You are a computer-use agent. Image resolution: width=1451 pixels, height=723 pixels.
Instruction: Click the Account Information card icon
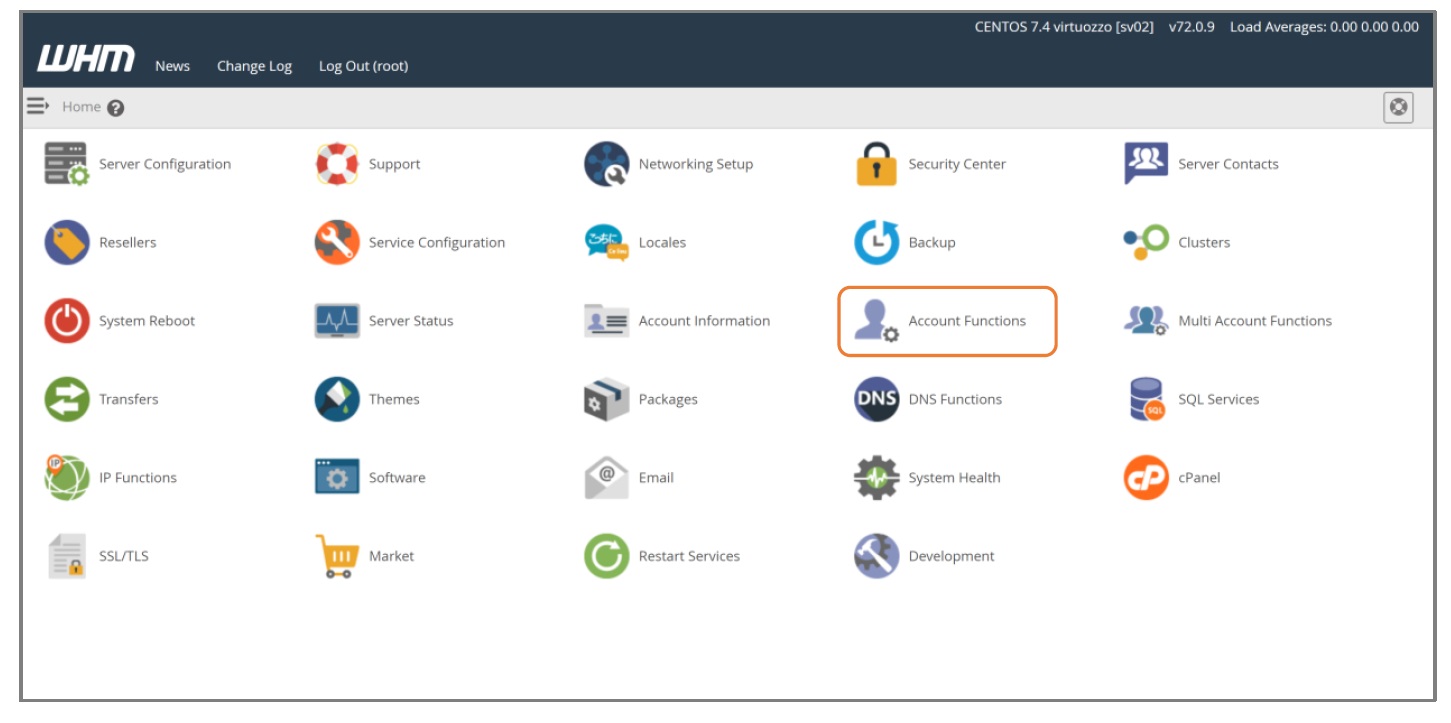607,321
